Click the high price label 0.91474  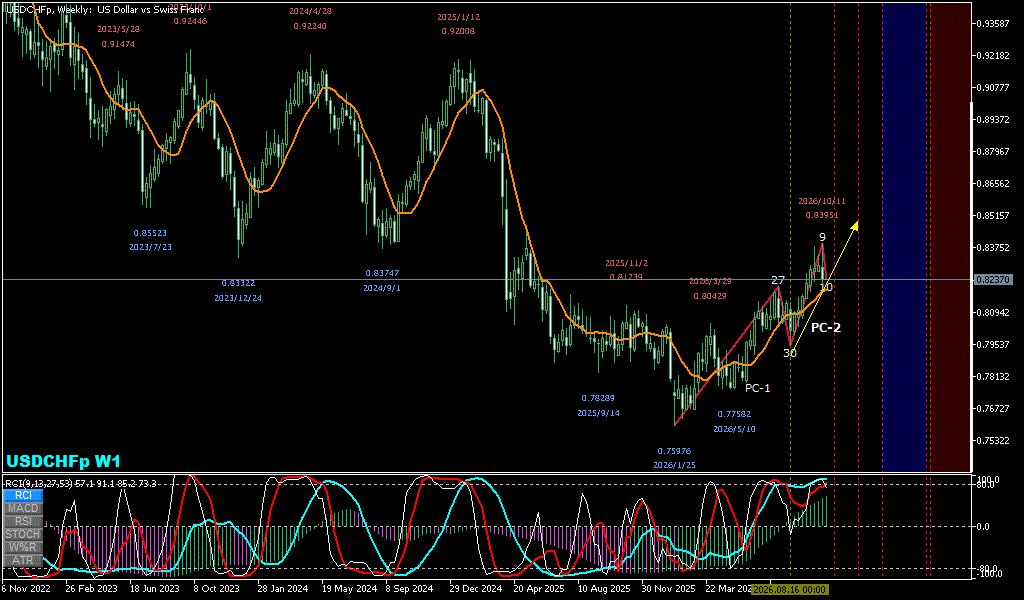click(x=118, y=44)
